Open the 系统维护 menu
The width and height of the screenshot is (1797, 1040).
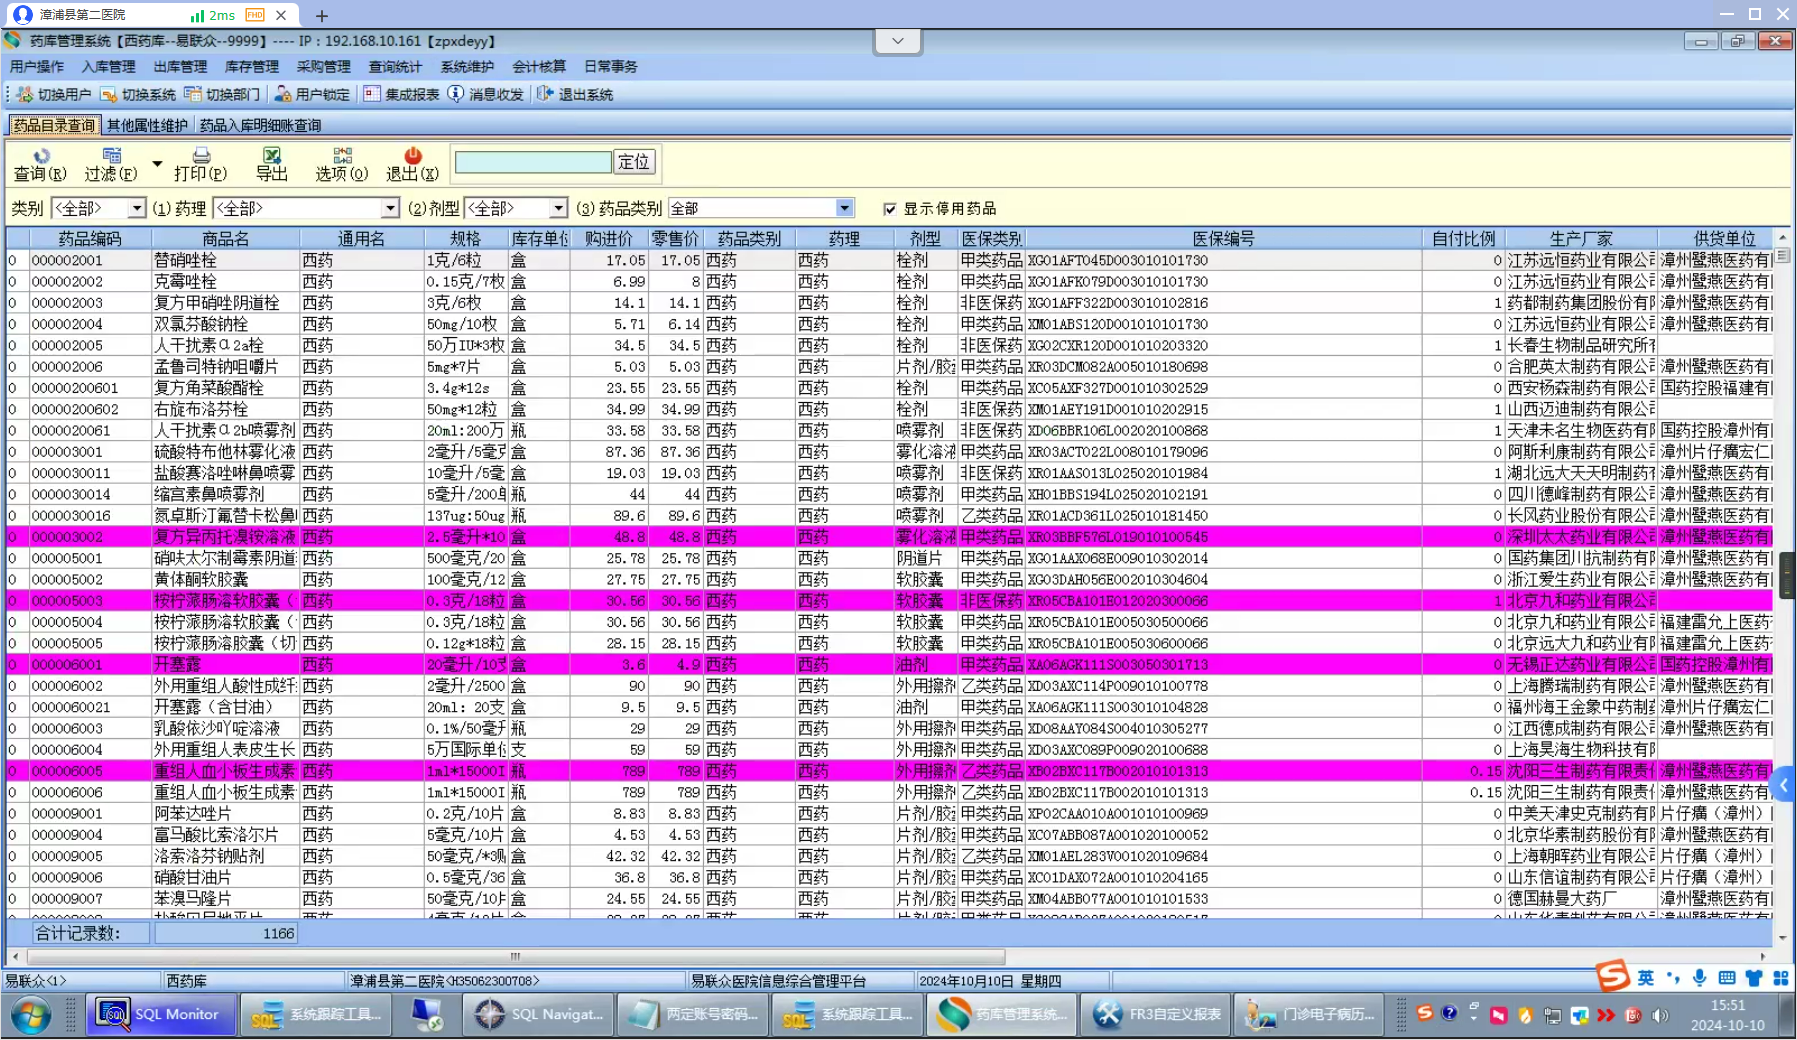pyautogui.click(x=467, y=67)
